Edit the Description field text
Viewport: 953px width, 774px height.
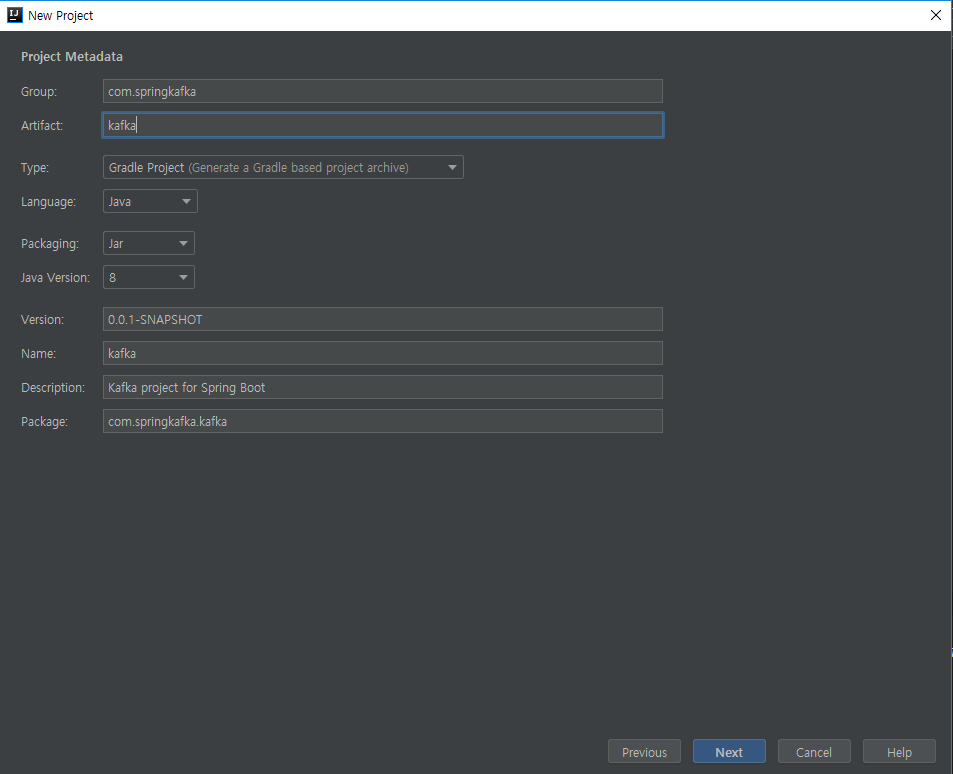coord(383,387)
